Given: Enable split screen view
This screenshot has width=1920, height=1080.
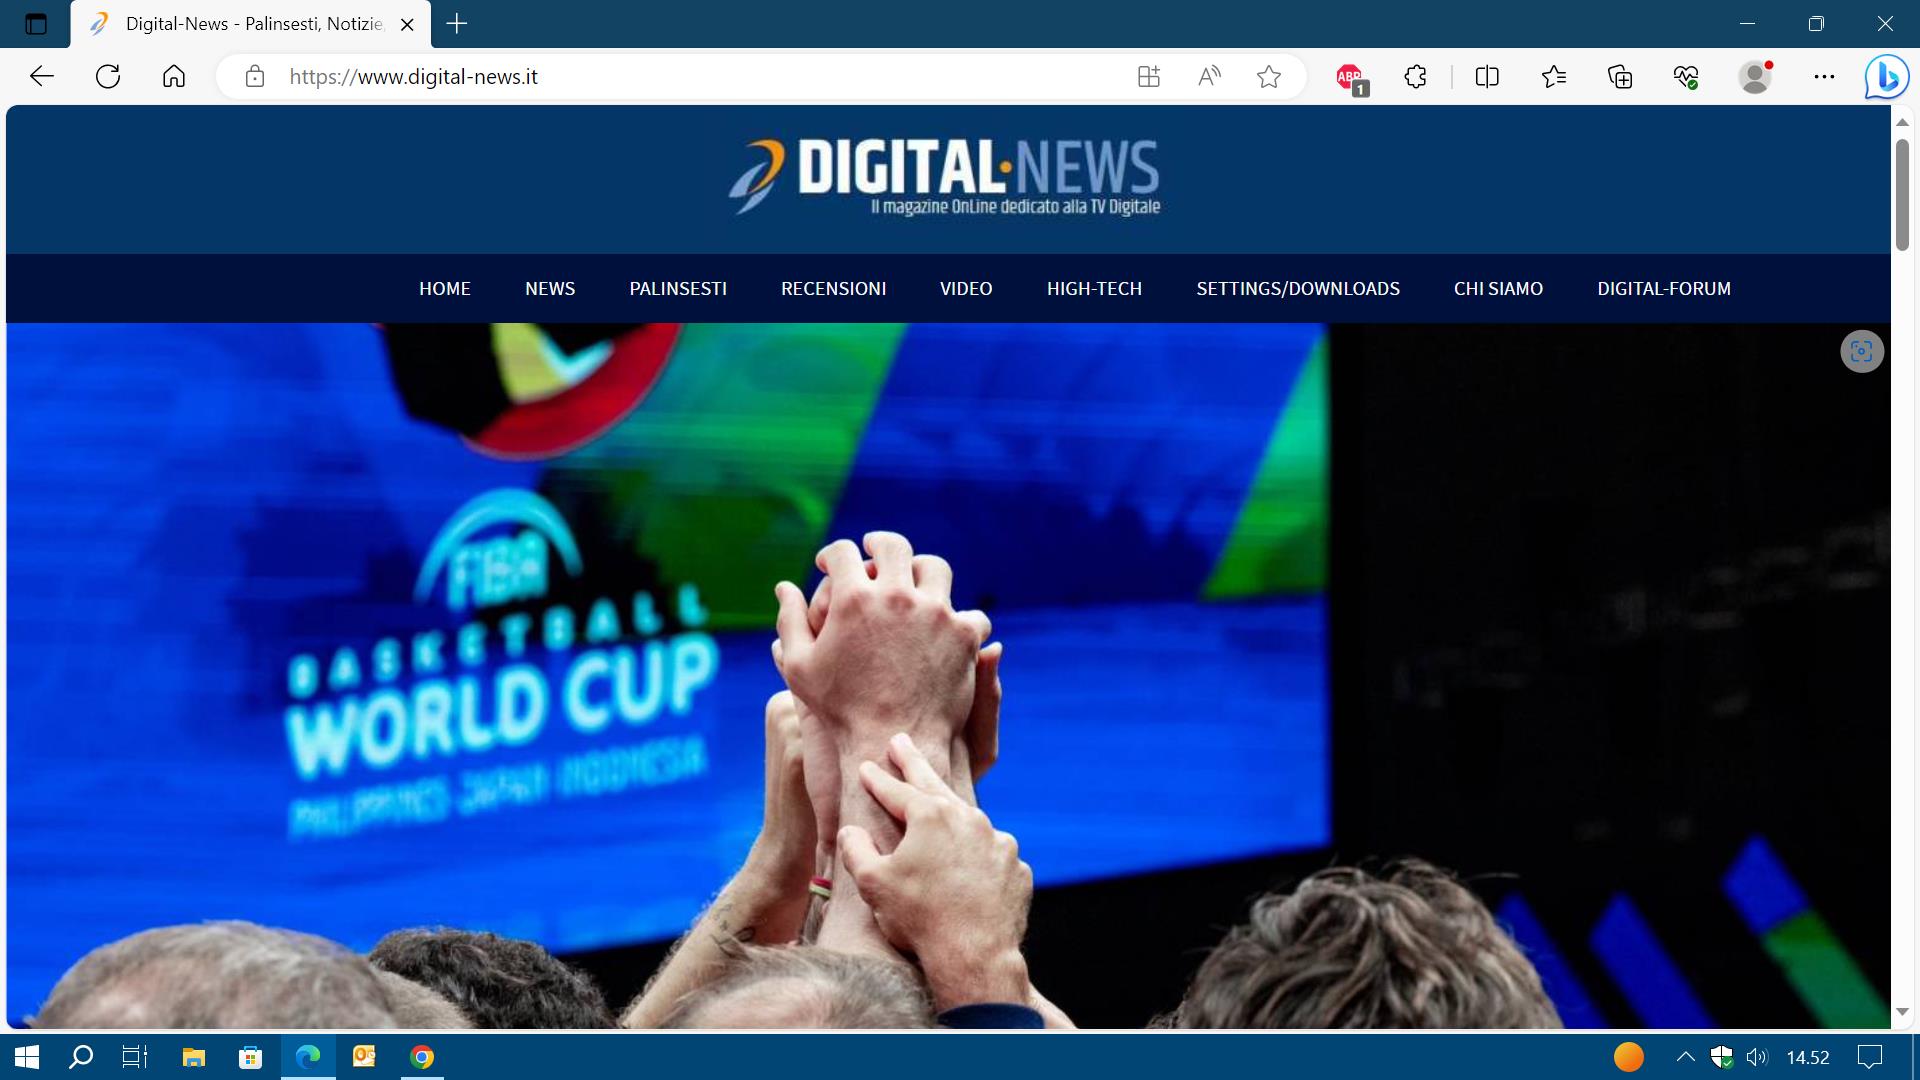Looking at the screenshot, I should tap(1487, 76).
